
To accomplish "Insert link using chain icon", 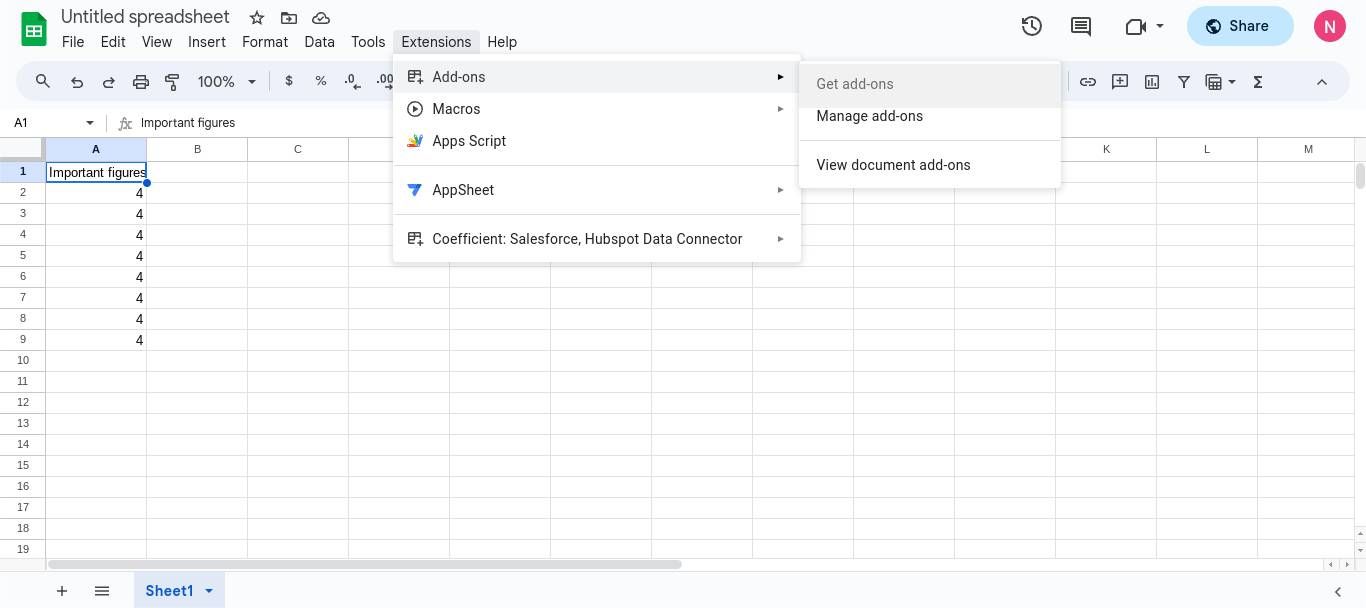I will click(x=1087, y=82).
